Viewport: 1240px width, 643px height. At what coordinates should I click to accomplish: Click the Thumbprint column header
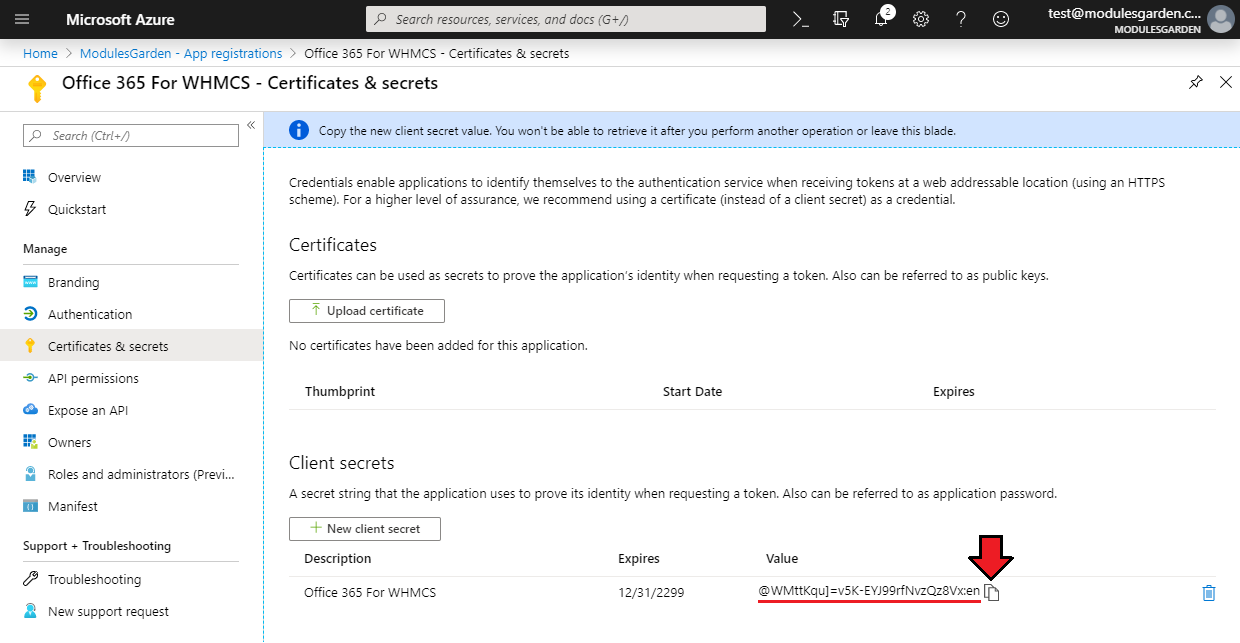(340, 391)
